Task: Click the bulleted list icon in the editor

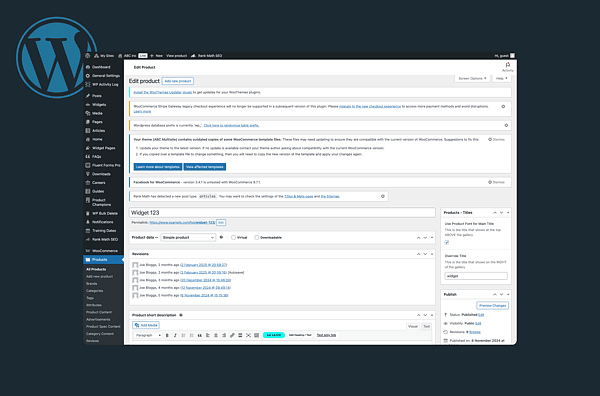Action: click(183, 335)
